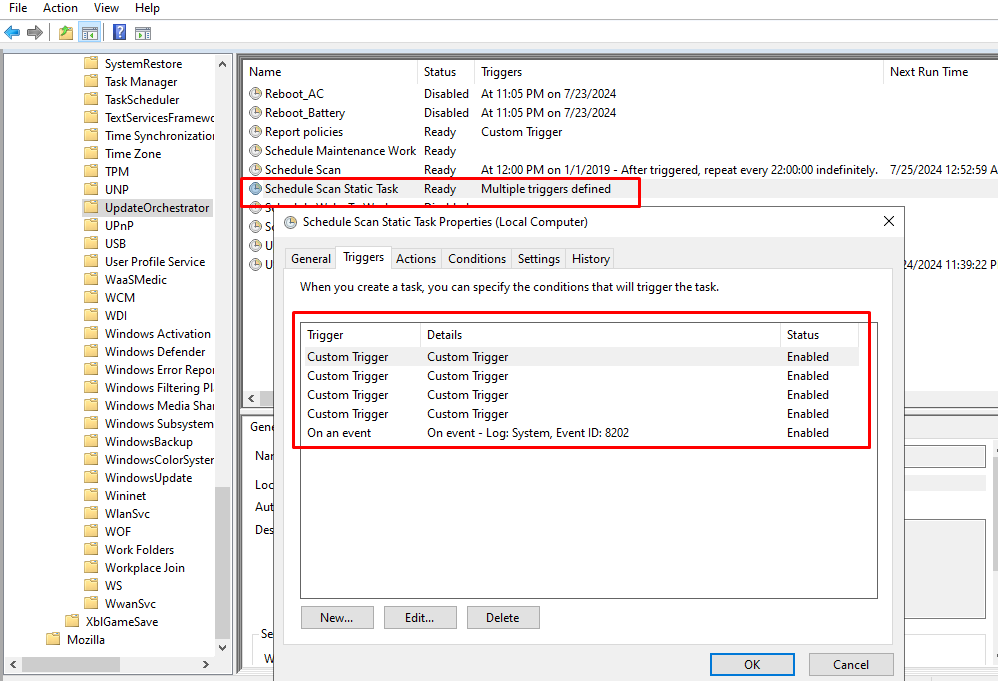Click the Edit... trigger button

(420, 617)
